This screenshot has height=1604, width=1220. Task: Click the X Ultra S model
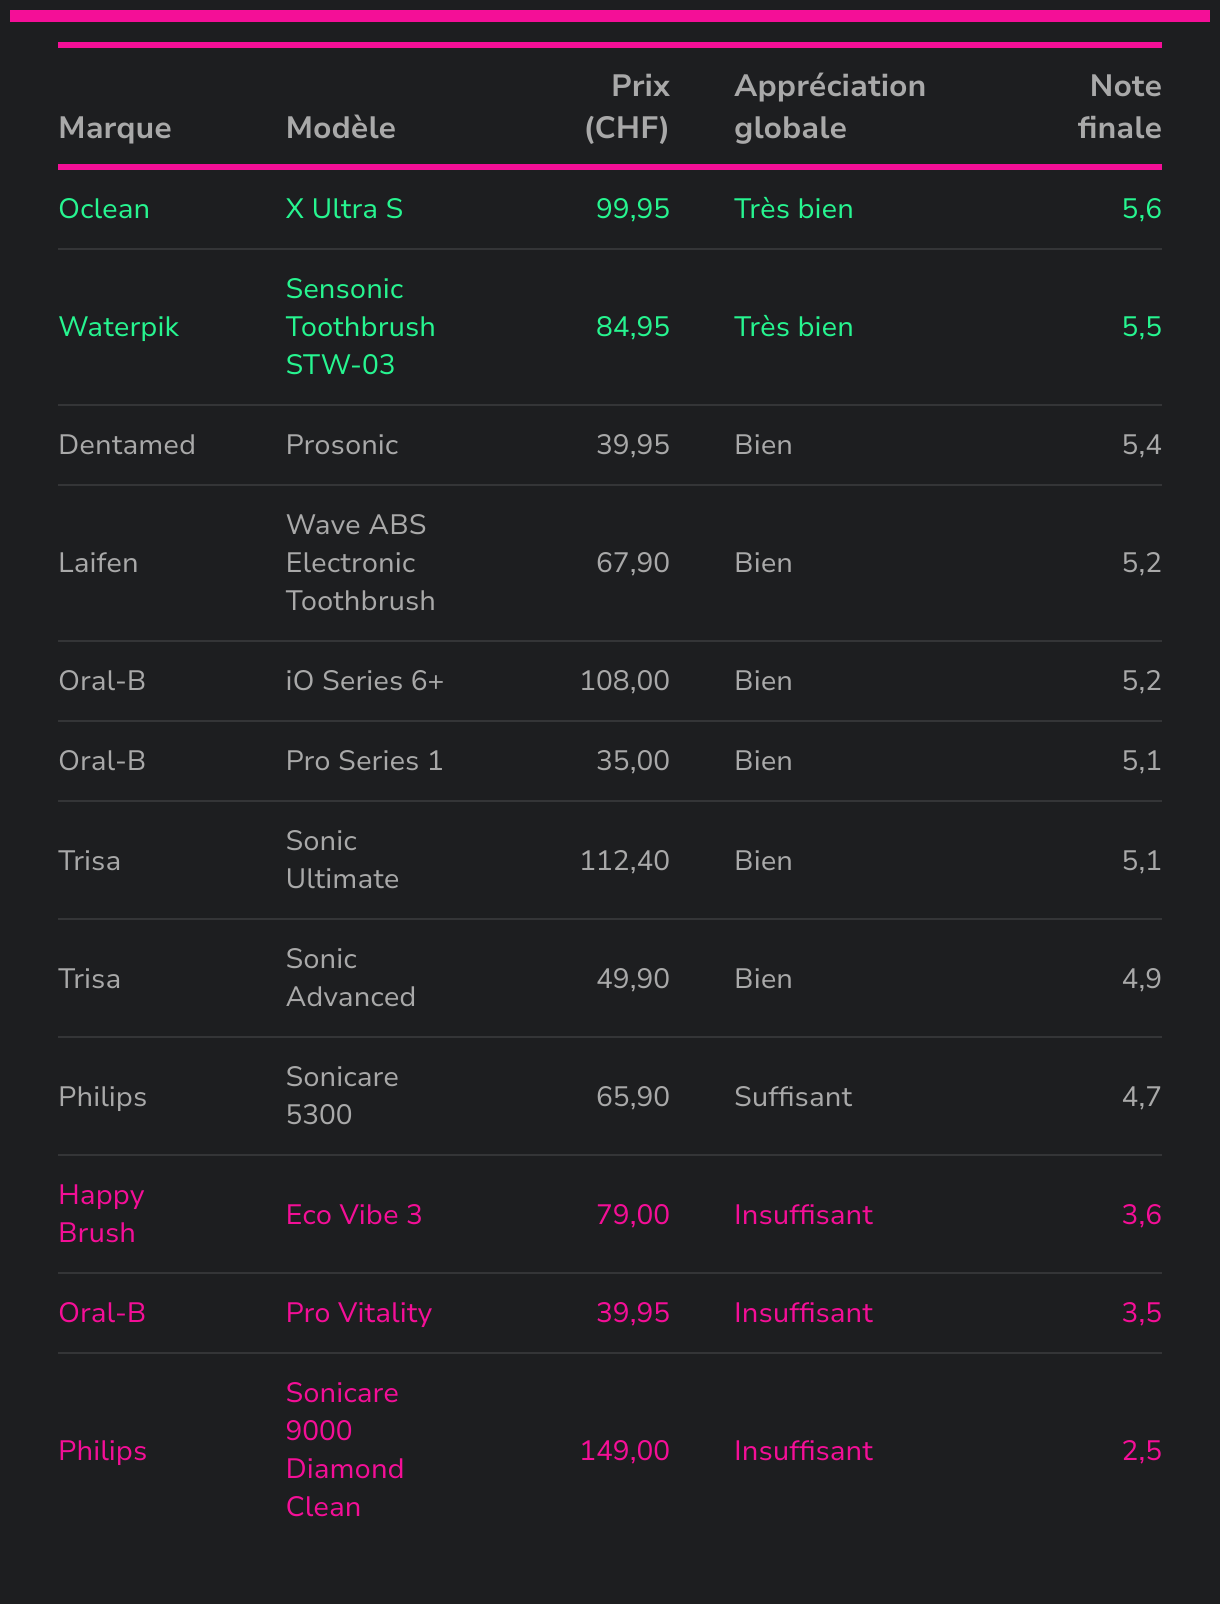344,209
